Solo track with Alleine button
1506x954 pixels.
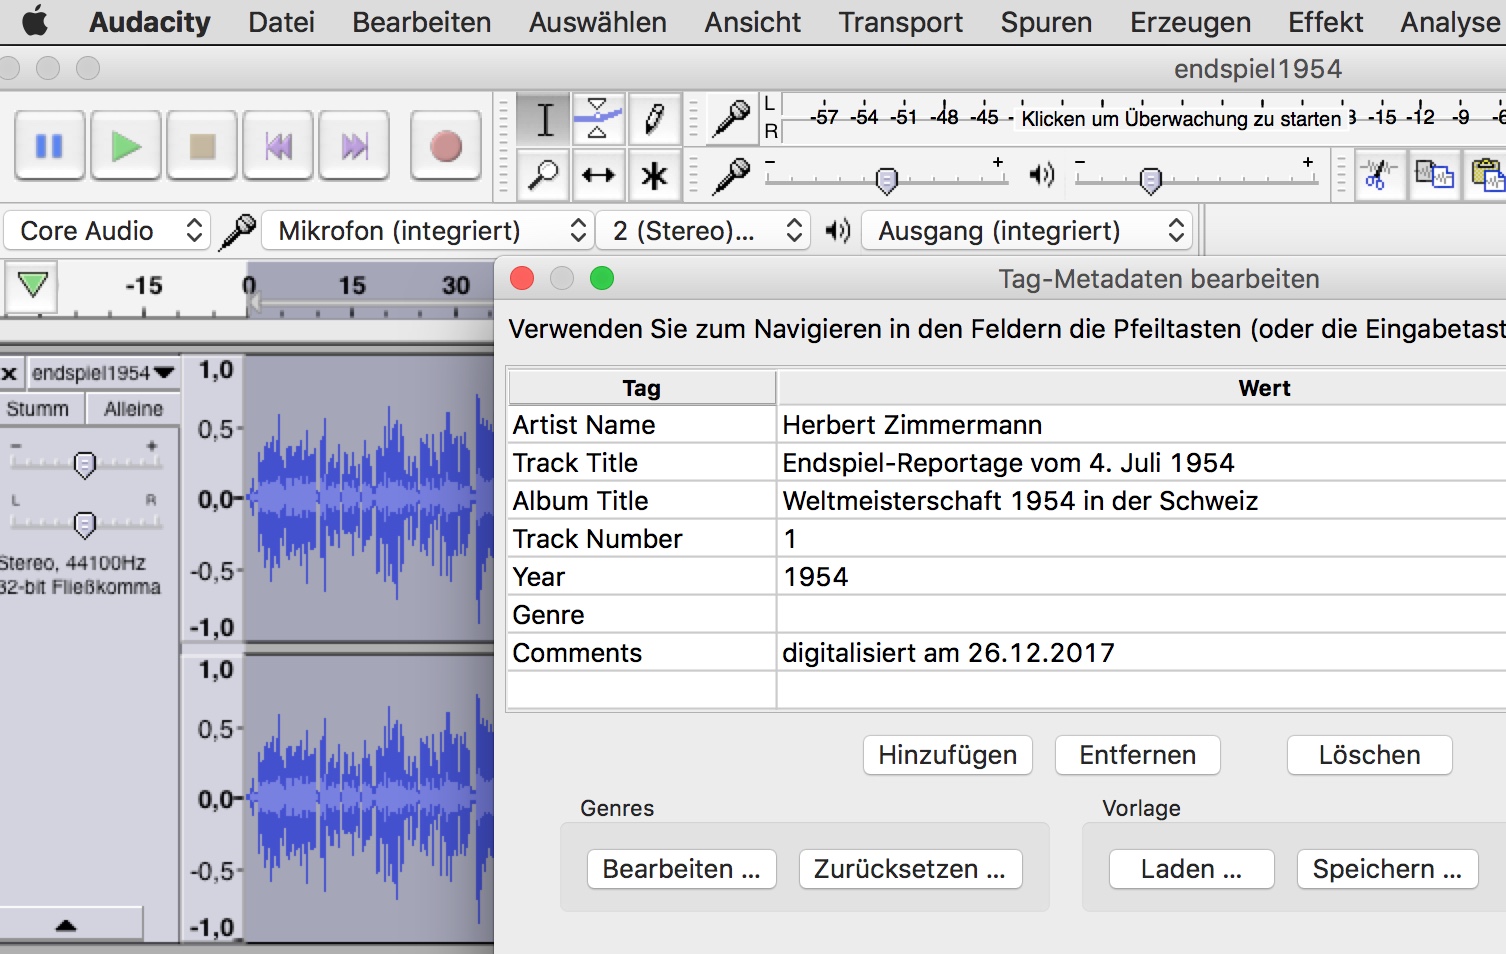click(x=133, y=409)
